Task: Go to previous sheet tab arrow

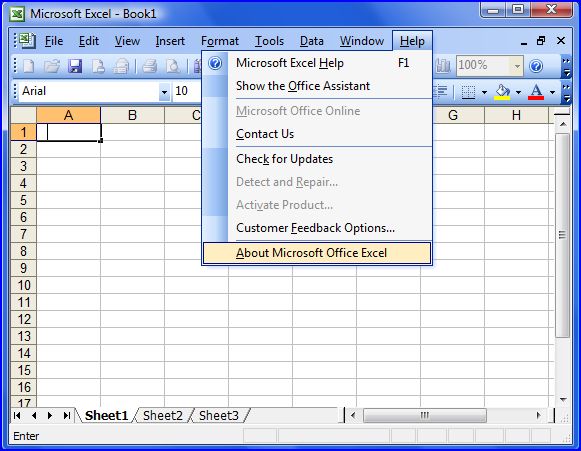Action: (34, 415)
